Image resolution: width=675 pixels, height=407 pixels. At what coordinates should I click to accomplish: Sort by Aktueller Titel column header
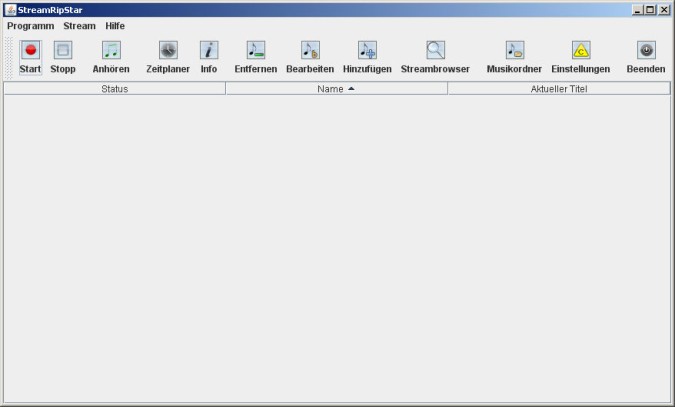click(x=559, y=89)
